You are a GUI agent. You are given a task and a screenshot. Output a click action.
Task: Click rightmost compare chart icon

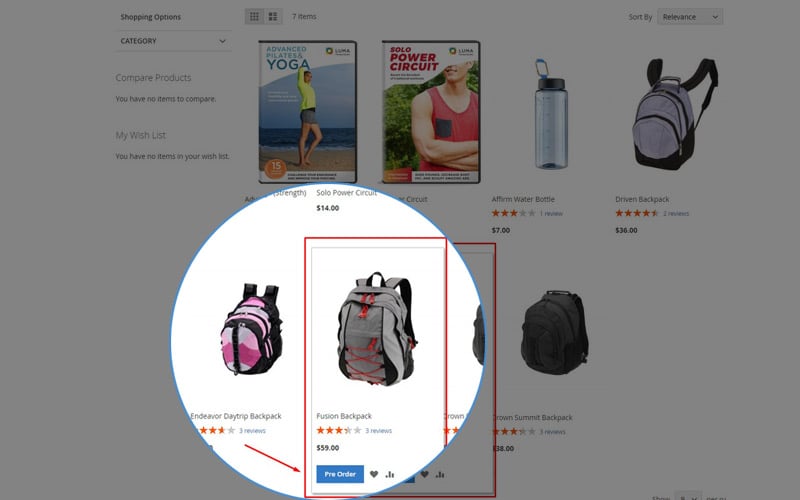point(440,474)
